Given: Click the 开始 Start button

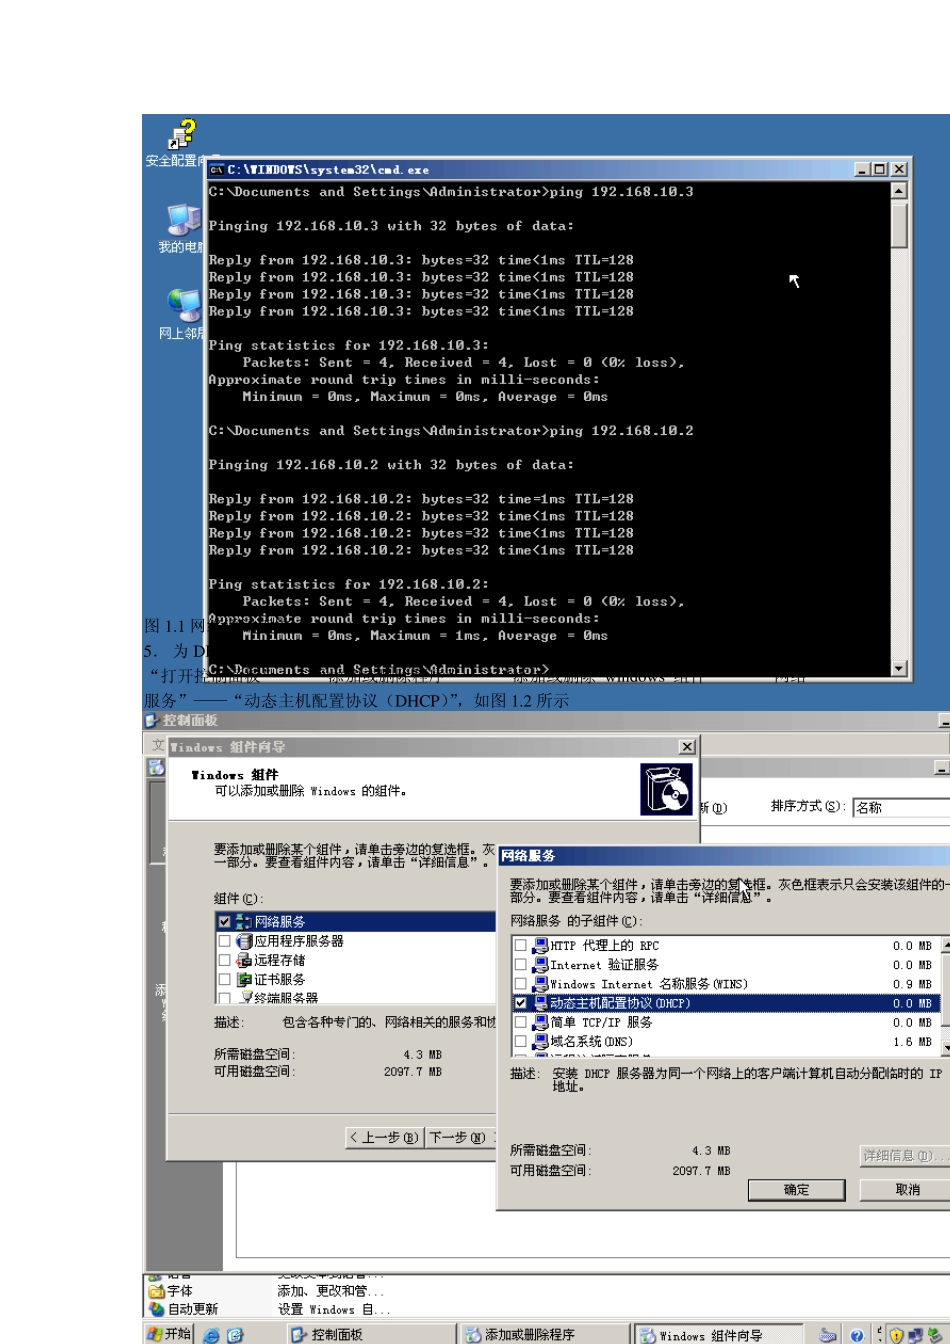Looking at the screenshot, I should [x=170, y=1334].
